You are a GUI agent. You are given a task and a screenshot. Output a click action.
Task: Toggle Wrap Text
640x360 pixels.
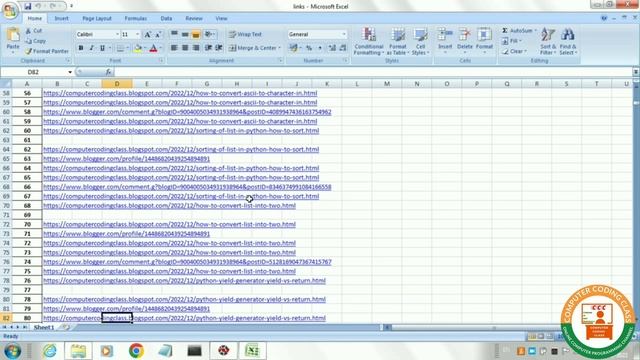coord(245,34)
